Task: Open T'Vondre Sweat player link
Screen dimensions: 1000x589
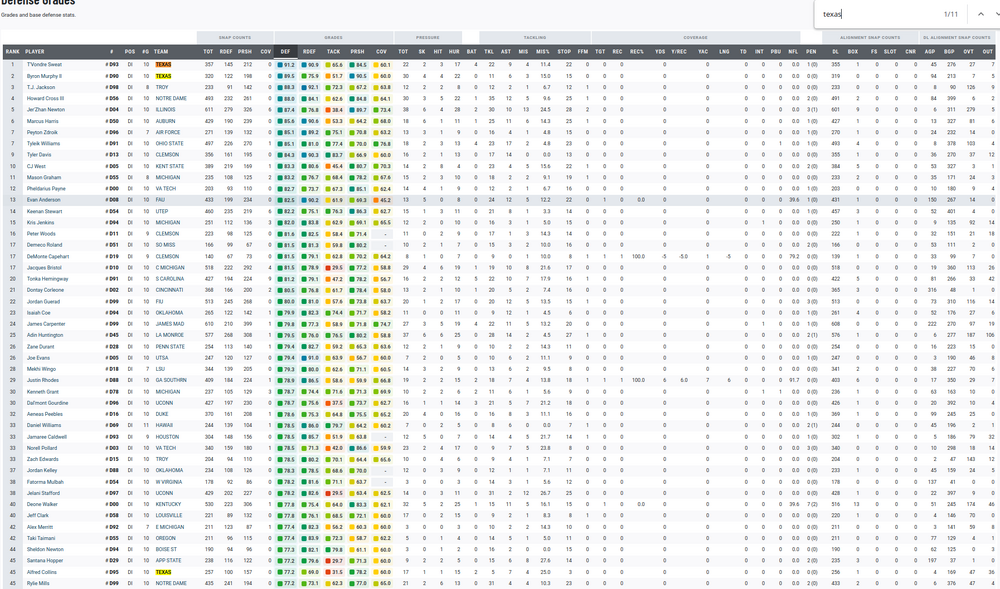Action: pos(44,64)
